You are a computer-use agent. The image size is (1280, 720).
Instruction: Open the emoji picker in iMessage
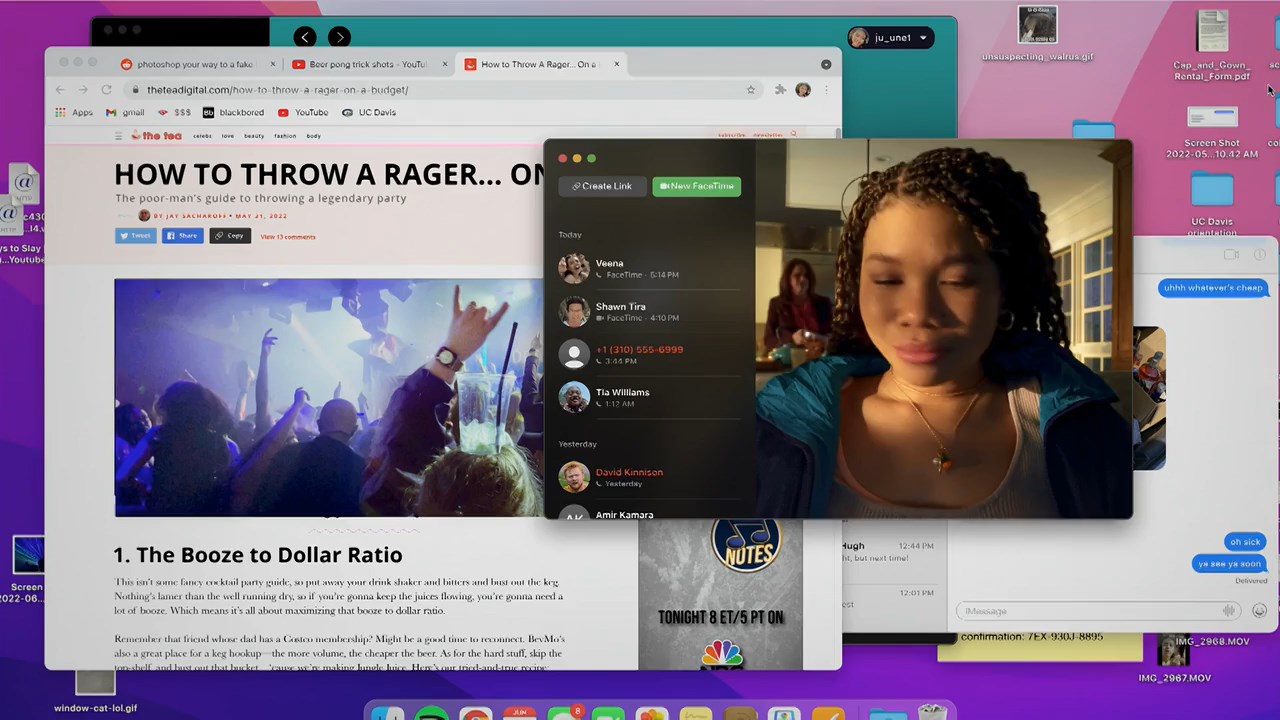pyautogui.click(x=1259, y=611)
